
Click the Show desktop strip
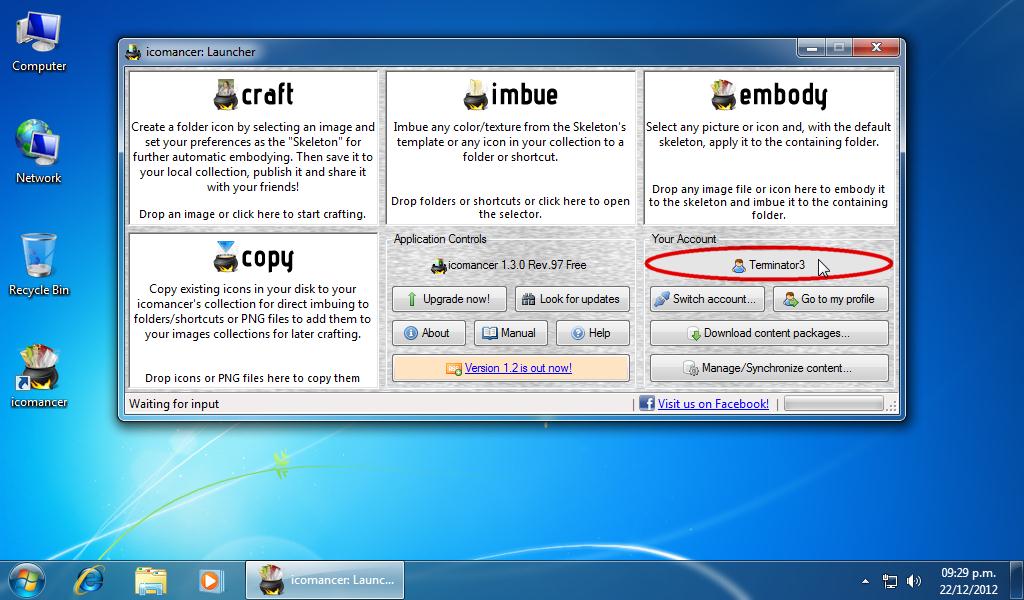[1018, 580]
